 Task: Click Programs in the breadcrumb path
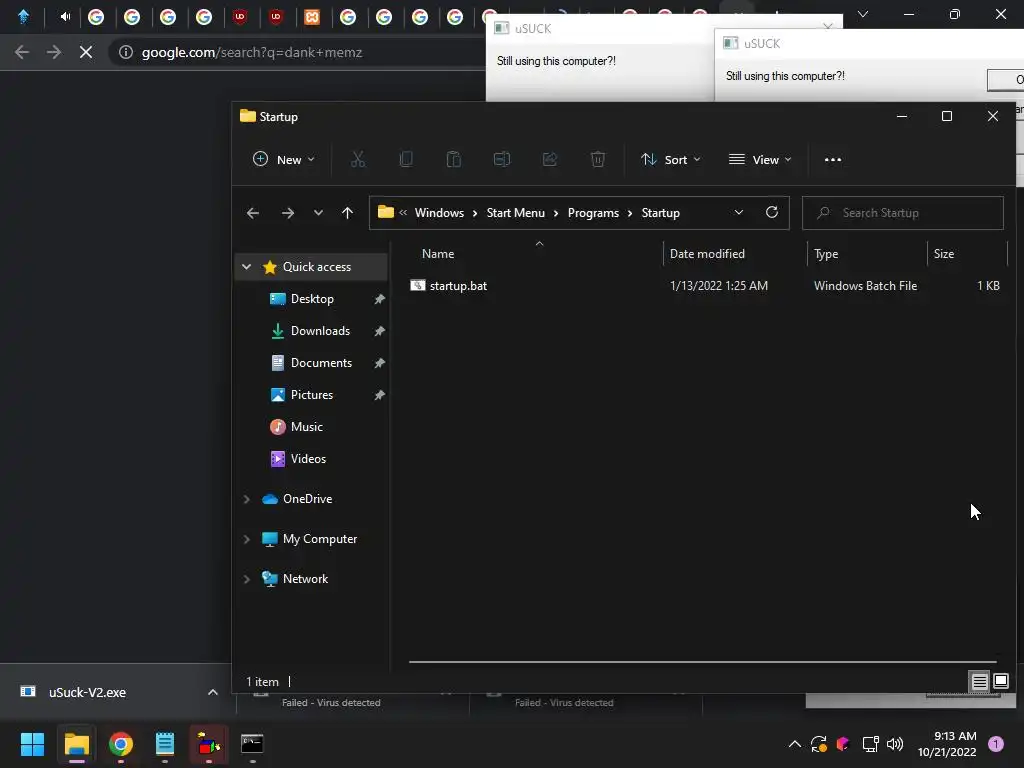click(x=593, y=213)
